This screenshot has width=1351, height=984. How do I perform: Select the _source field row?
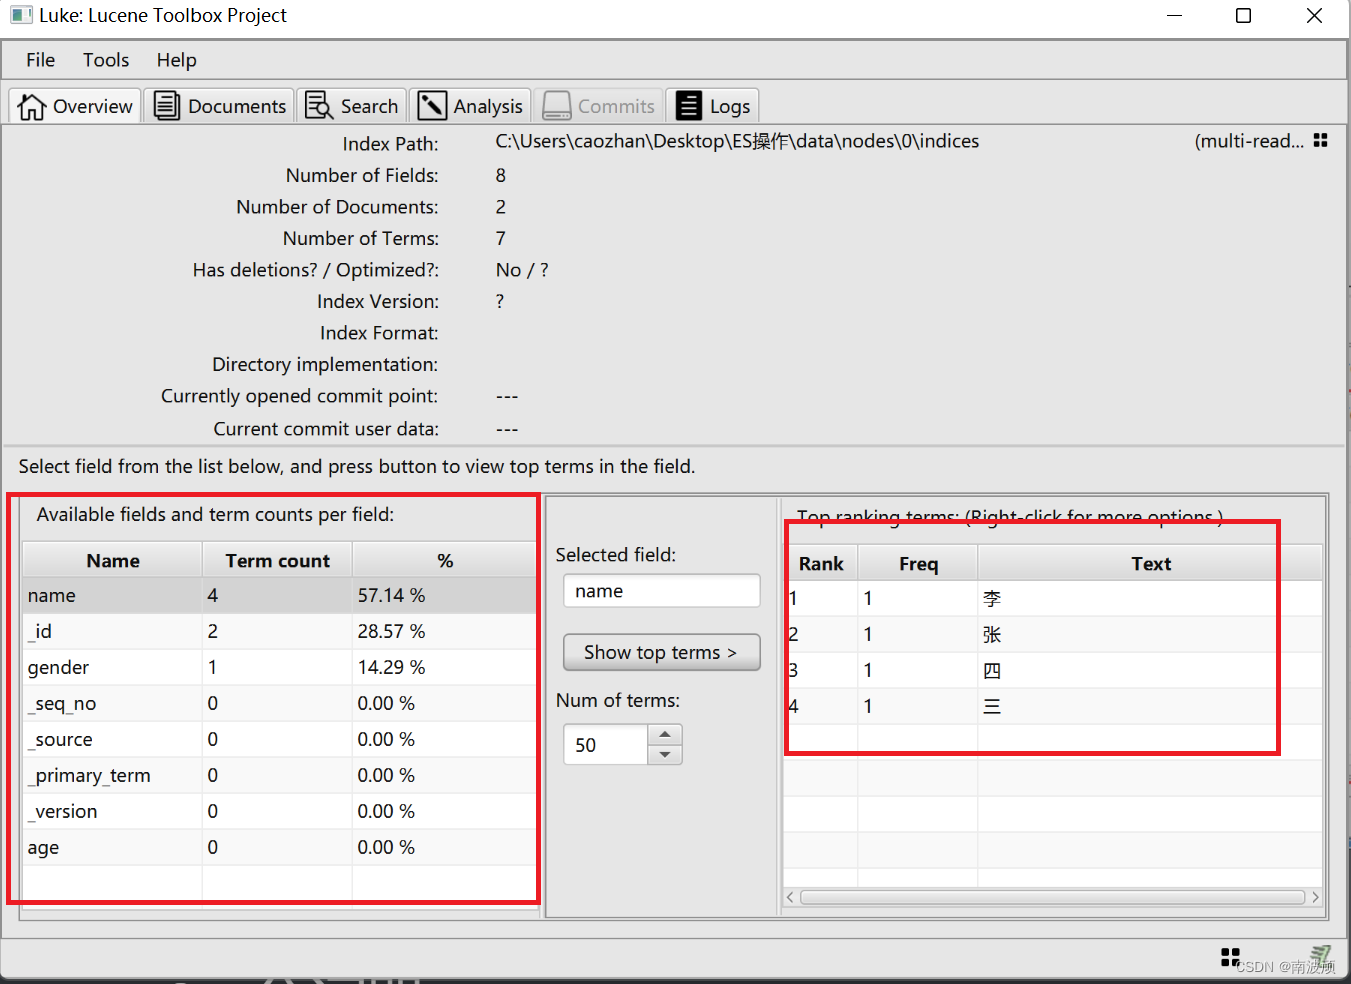pos(279,739)
